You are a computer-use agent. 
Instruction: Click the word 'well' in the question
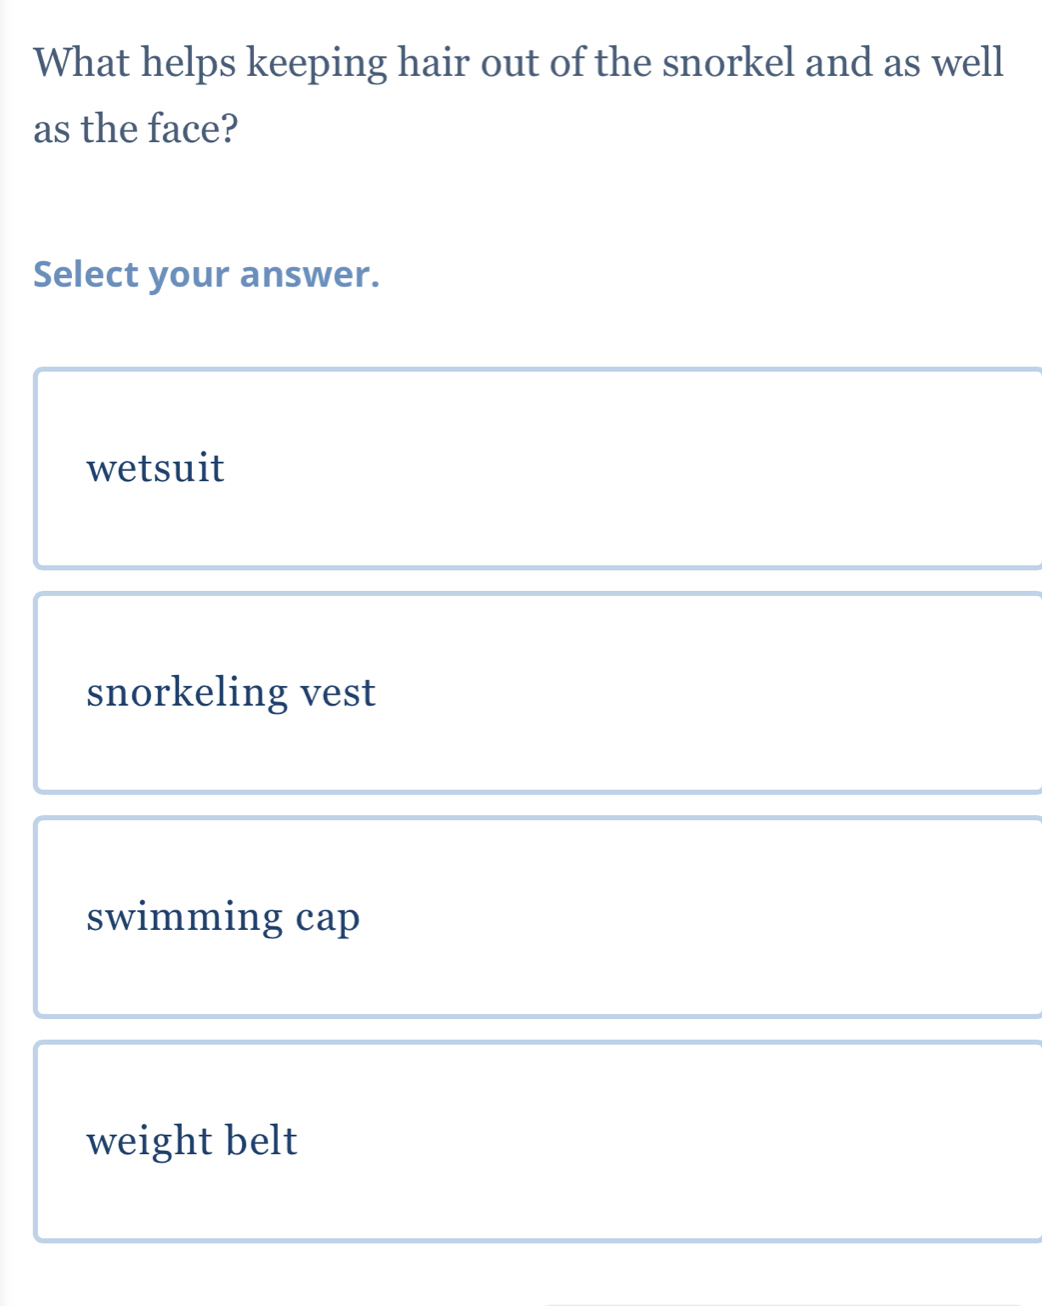click(x=967, y=62)
